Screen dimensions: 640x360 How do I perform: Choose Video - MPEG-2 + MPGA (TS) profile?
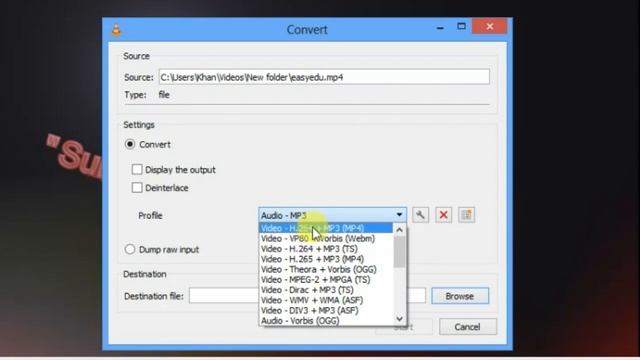[326, 280]
